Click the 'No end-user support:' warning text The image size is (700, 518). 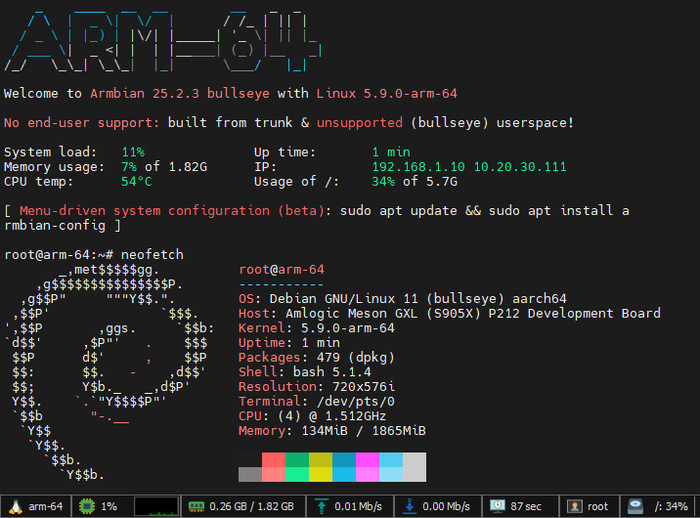(82, 123)
